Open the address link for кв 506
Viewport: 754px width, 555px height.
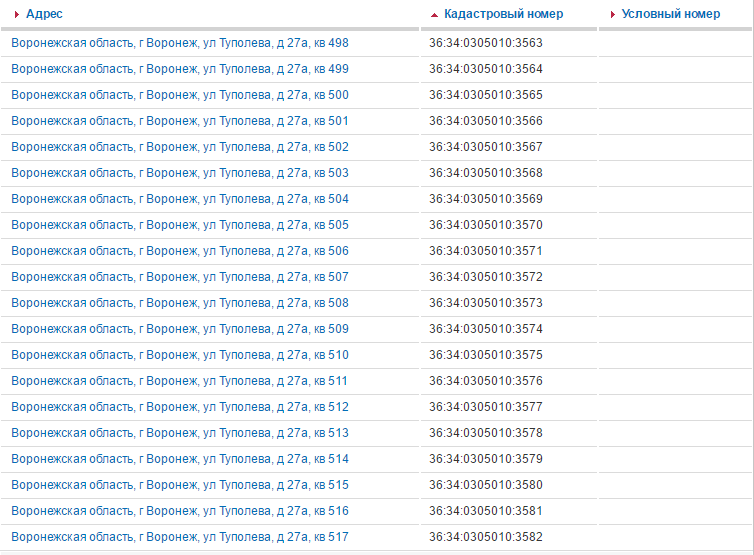click(180, 251)
